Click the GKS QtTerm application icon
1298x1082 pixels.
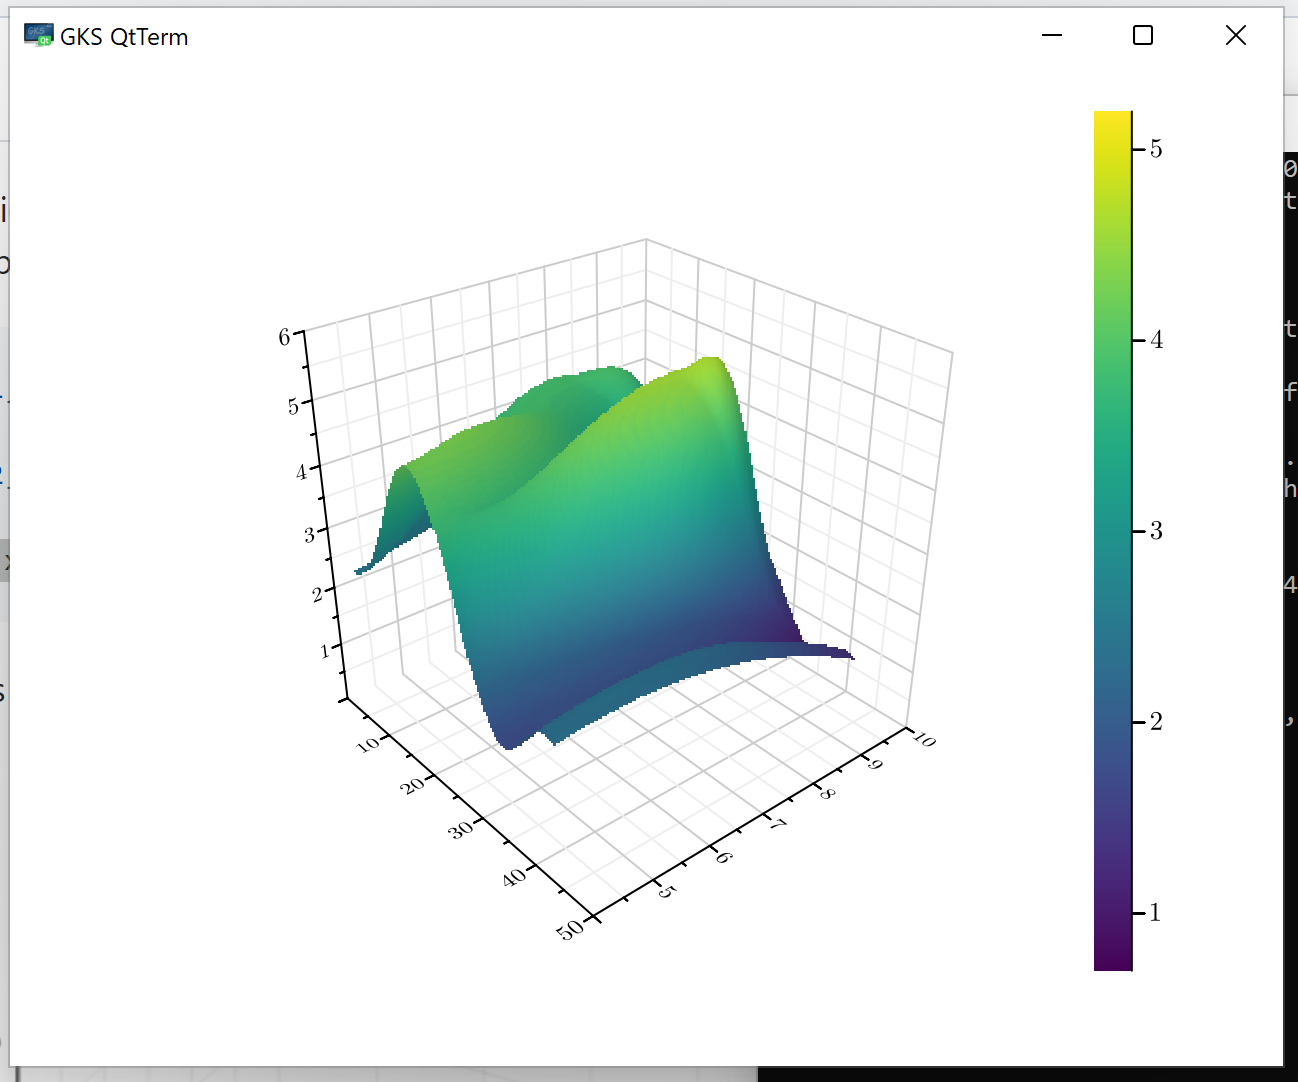pos(38,36)
